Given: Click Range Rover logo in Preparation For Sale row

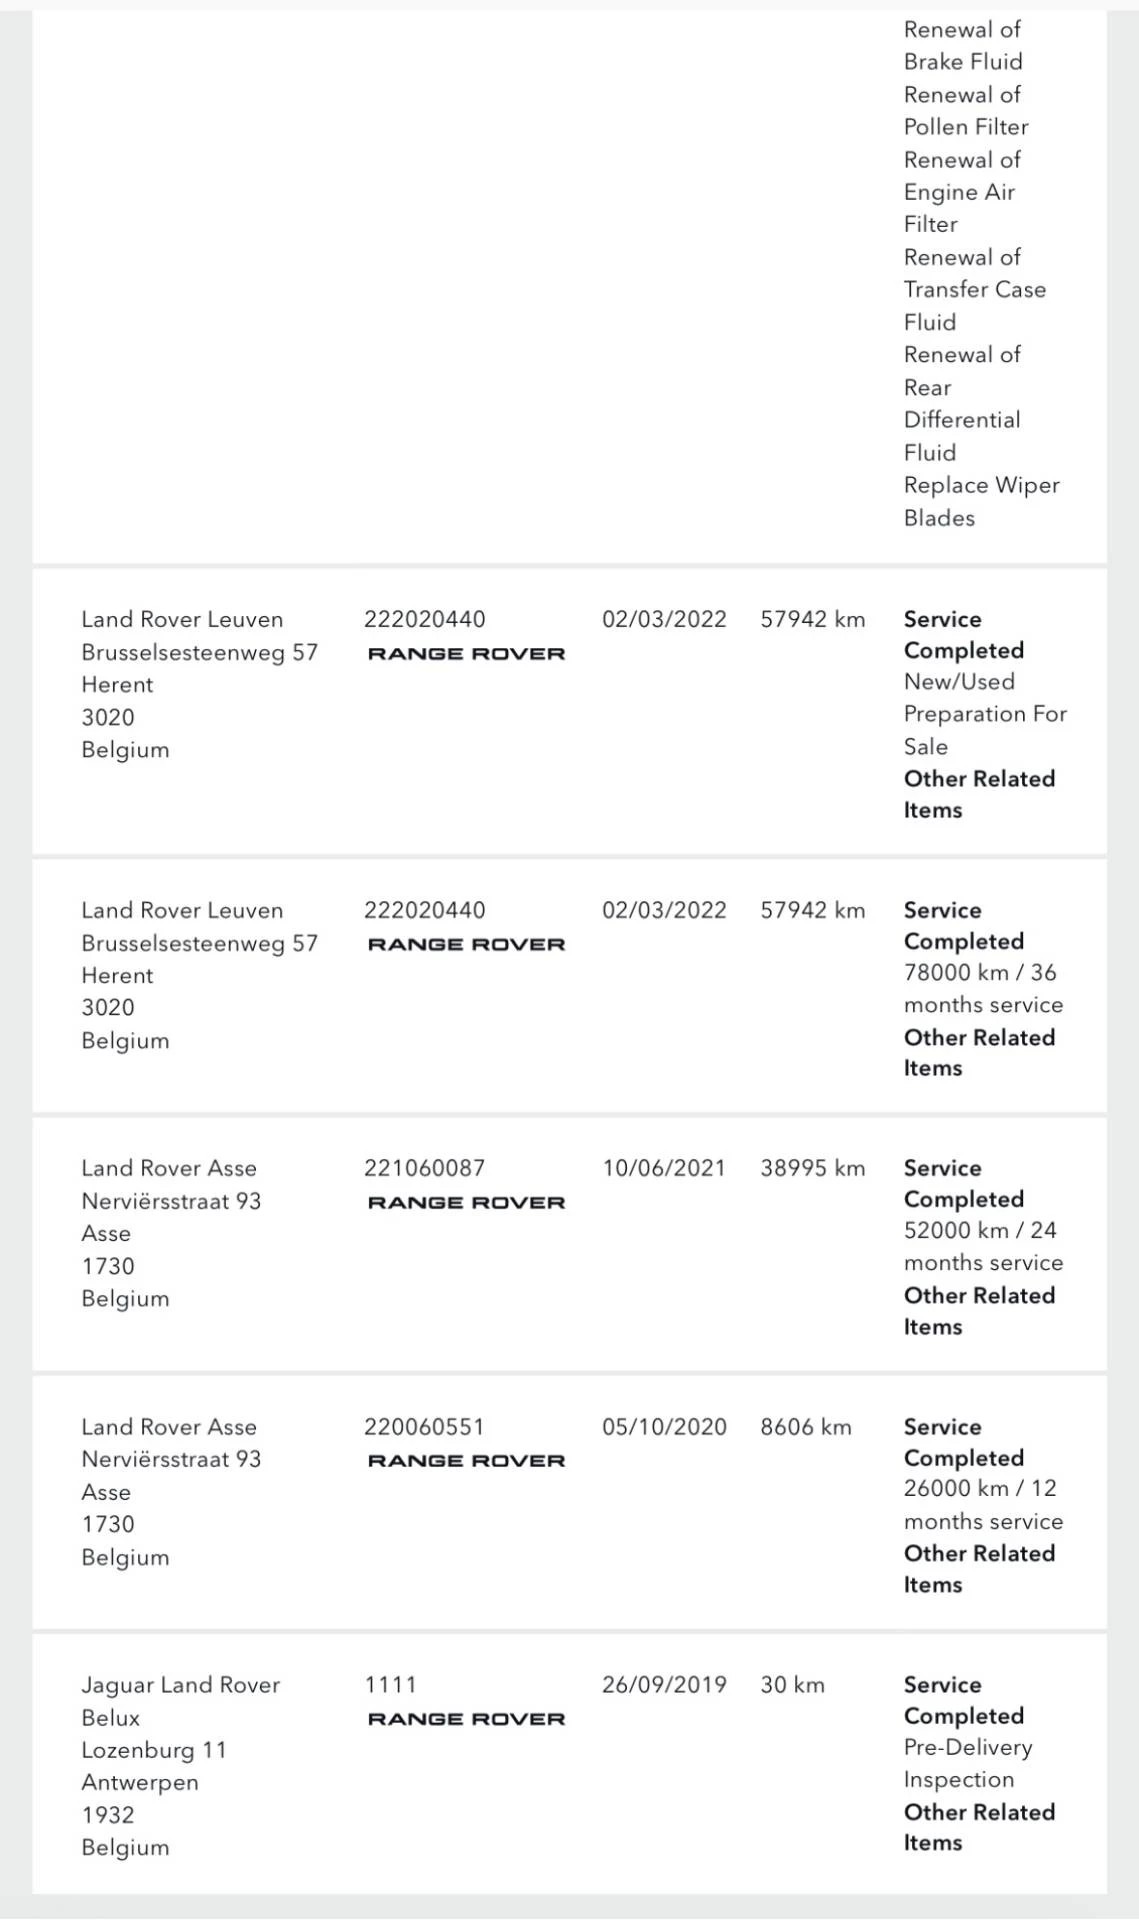Looking at the screenshot, I should (x=466, y=654).
